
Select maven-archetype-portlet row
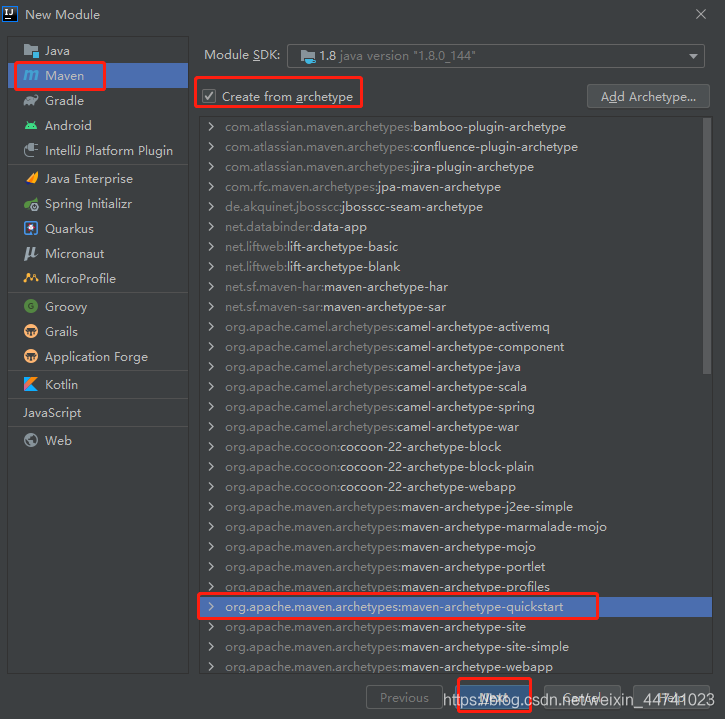click(455, 566)
